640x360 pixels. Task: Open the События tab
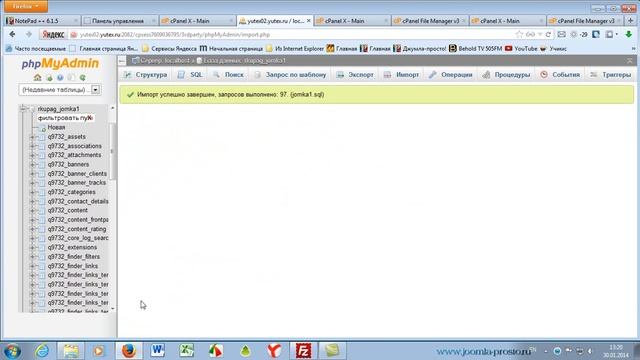pos(560,75)
